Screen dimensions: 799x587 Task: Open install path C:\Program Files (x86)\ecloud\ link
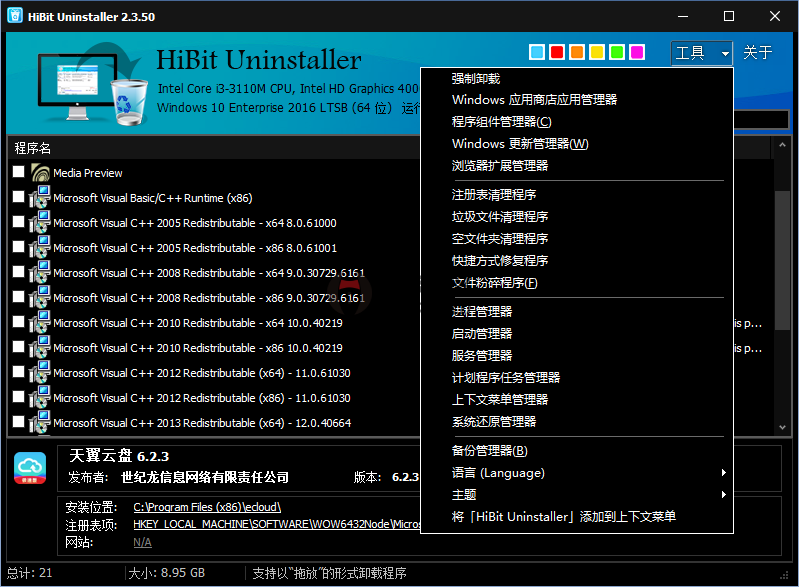coord(207,507)
